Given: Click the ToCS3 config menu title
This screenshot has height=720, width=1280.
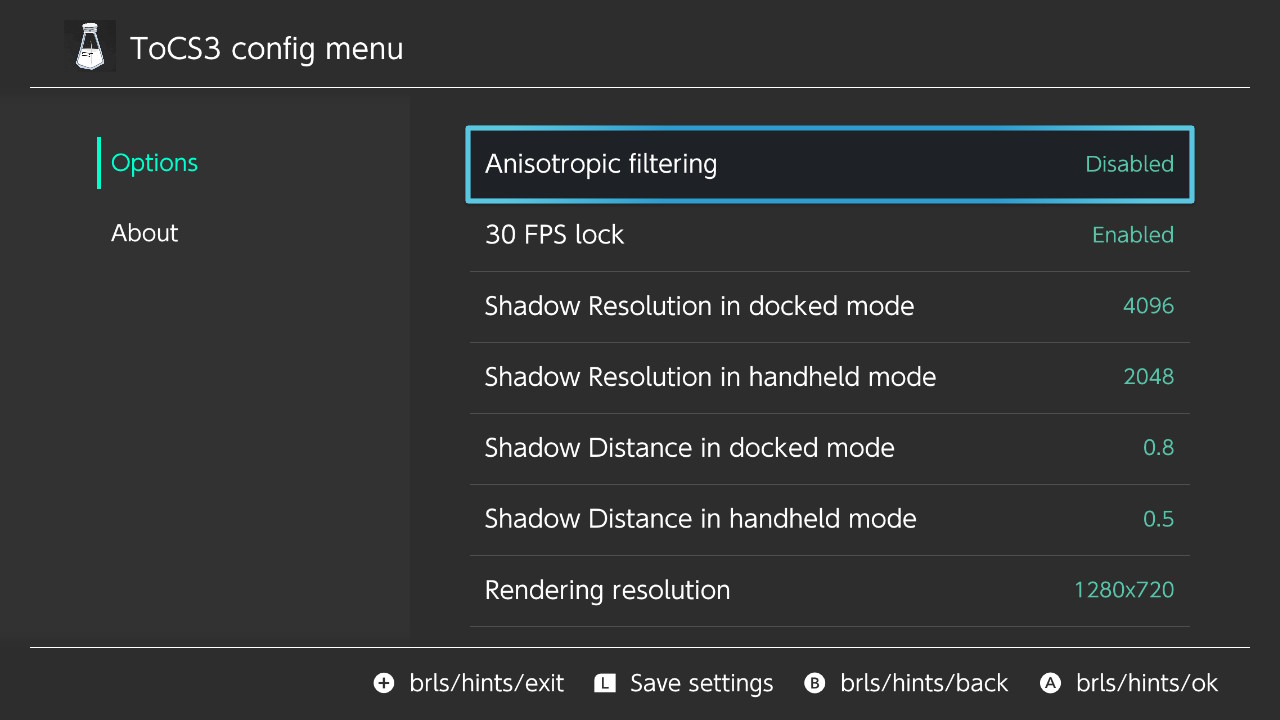Looking at the screenshot, I should 267,48.
